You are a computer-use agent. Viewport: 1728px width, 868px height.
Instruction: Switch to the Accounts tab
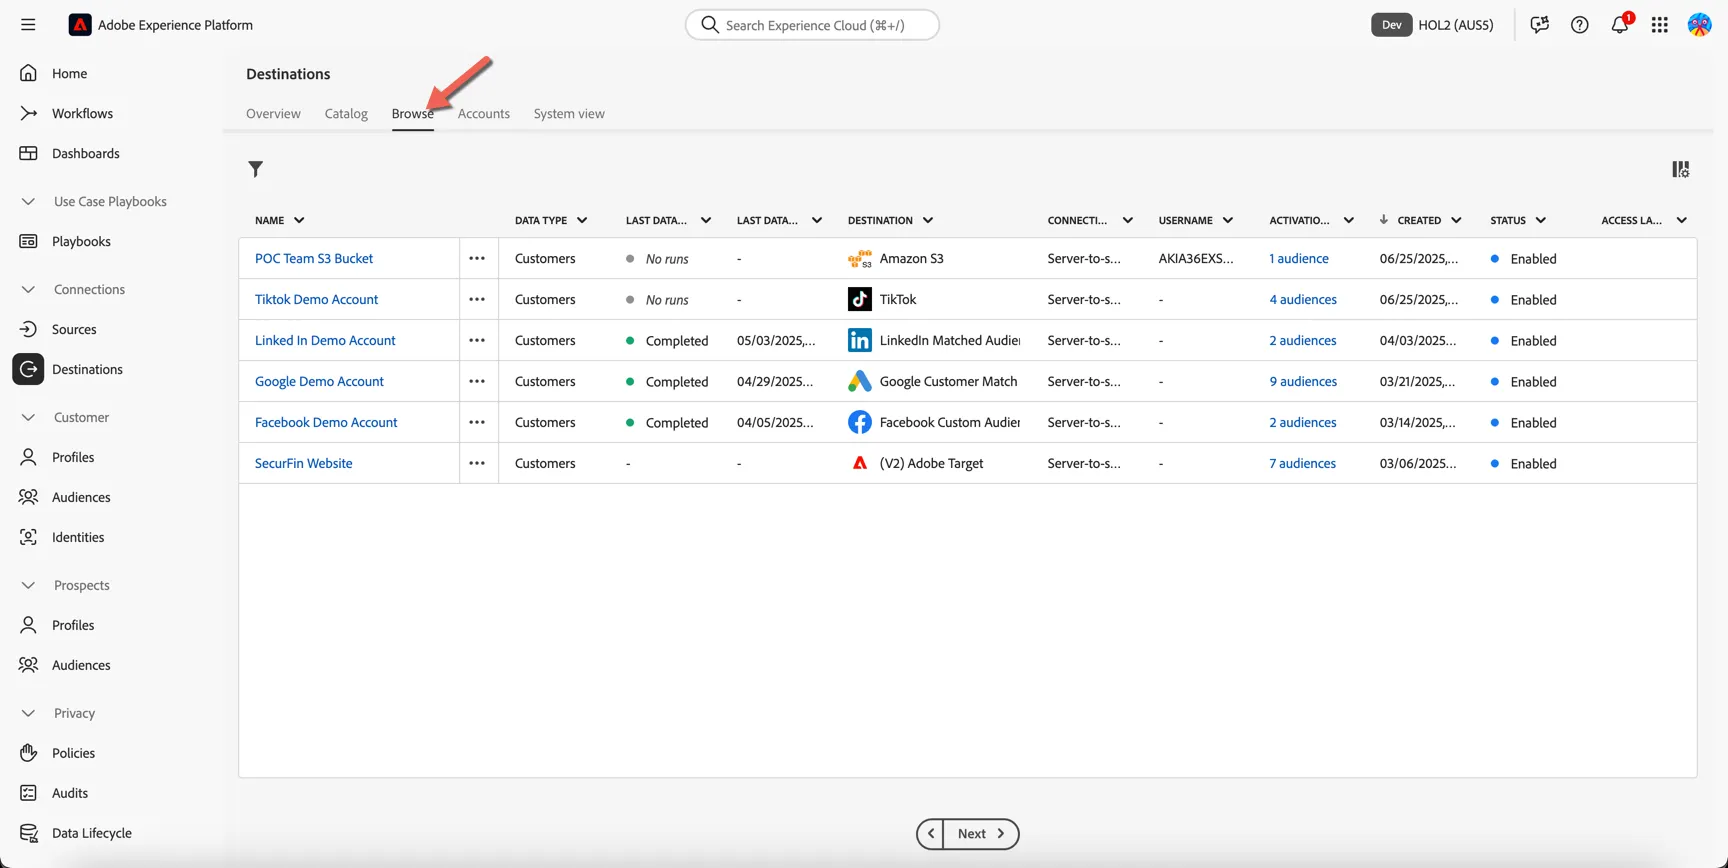coord(484,113)
